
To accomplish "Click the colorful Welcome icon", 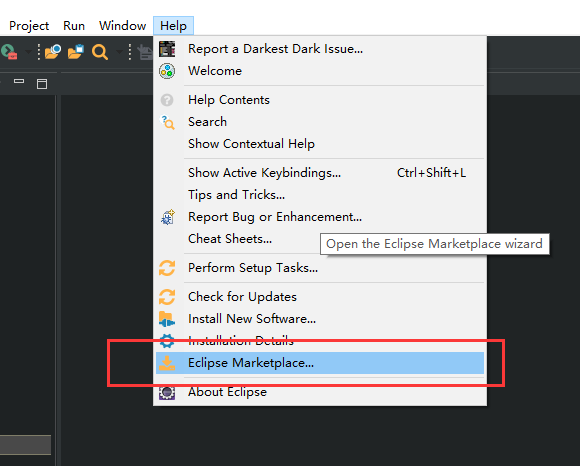I will click(x=167, y=71).
